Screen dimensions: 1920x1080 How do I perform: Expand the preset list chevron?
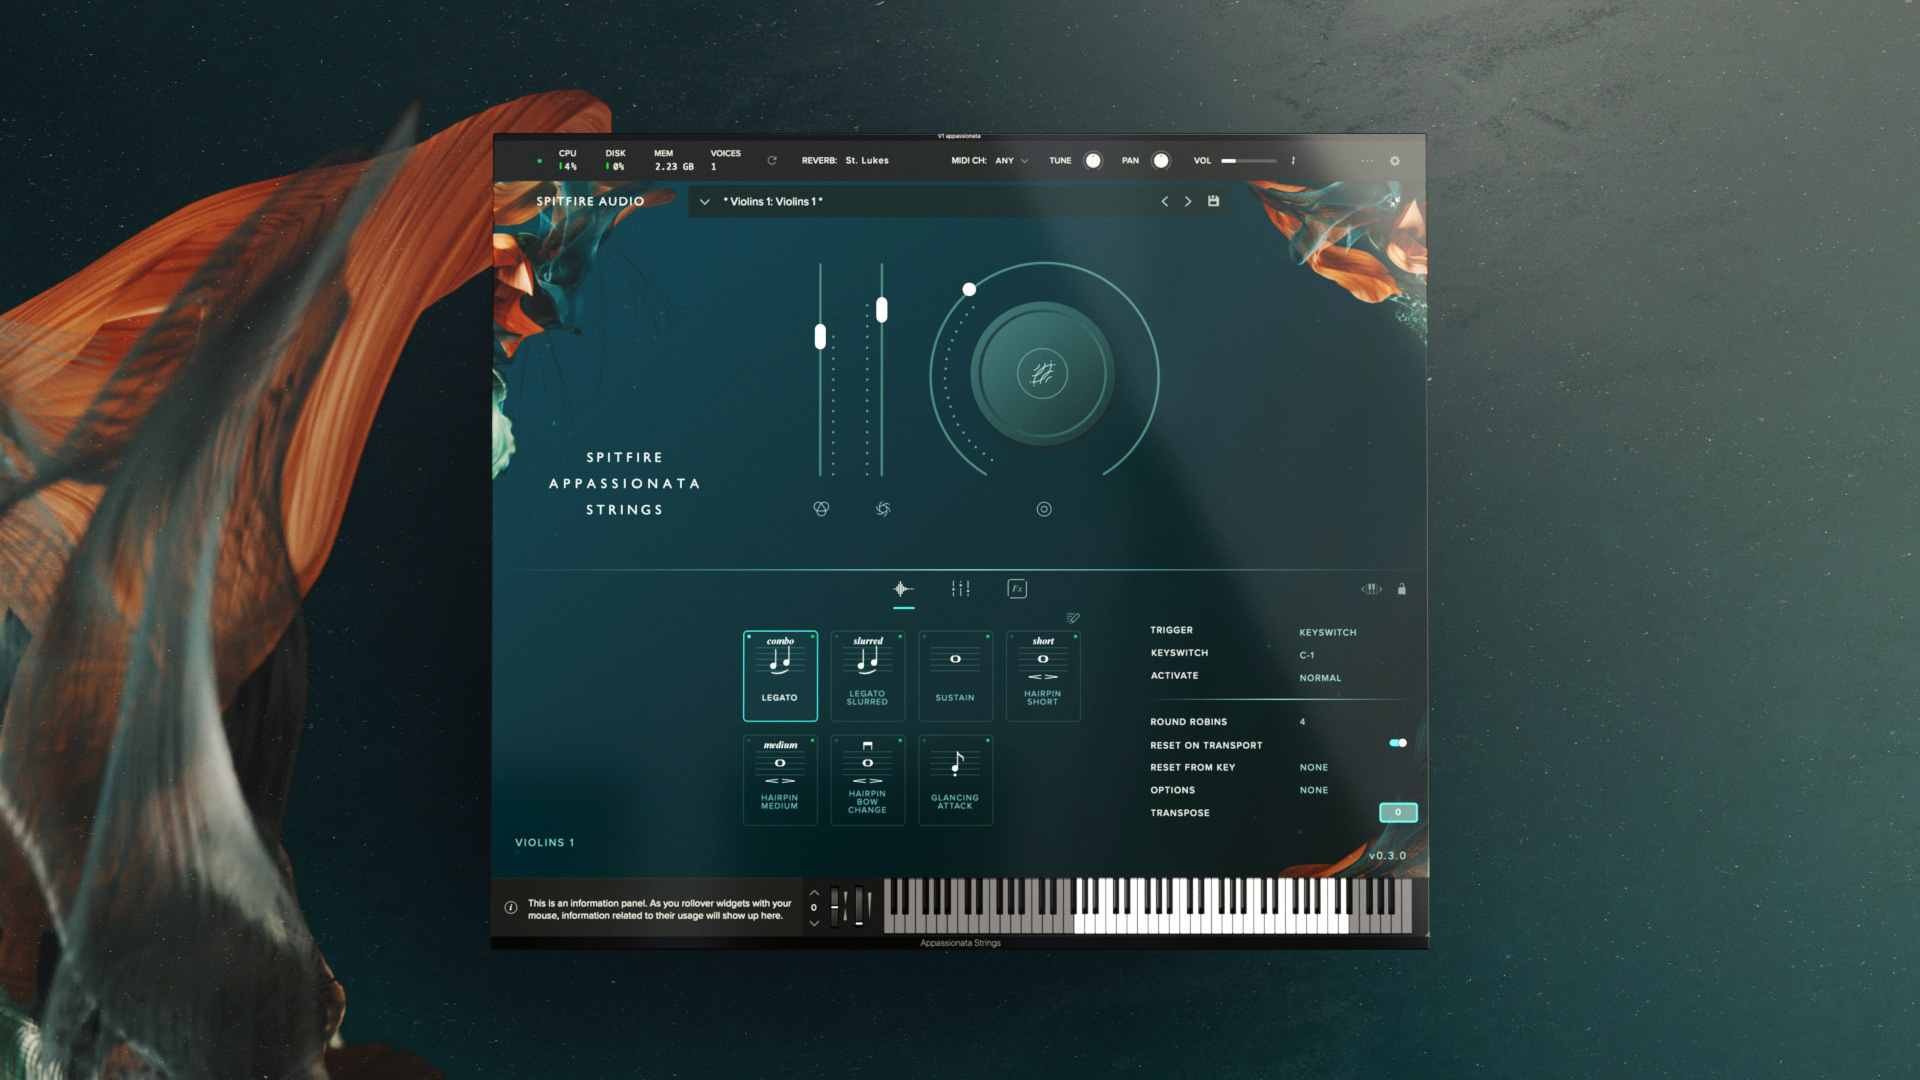pyautogui.click(x=705, y=202)
